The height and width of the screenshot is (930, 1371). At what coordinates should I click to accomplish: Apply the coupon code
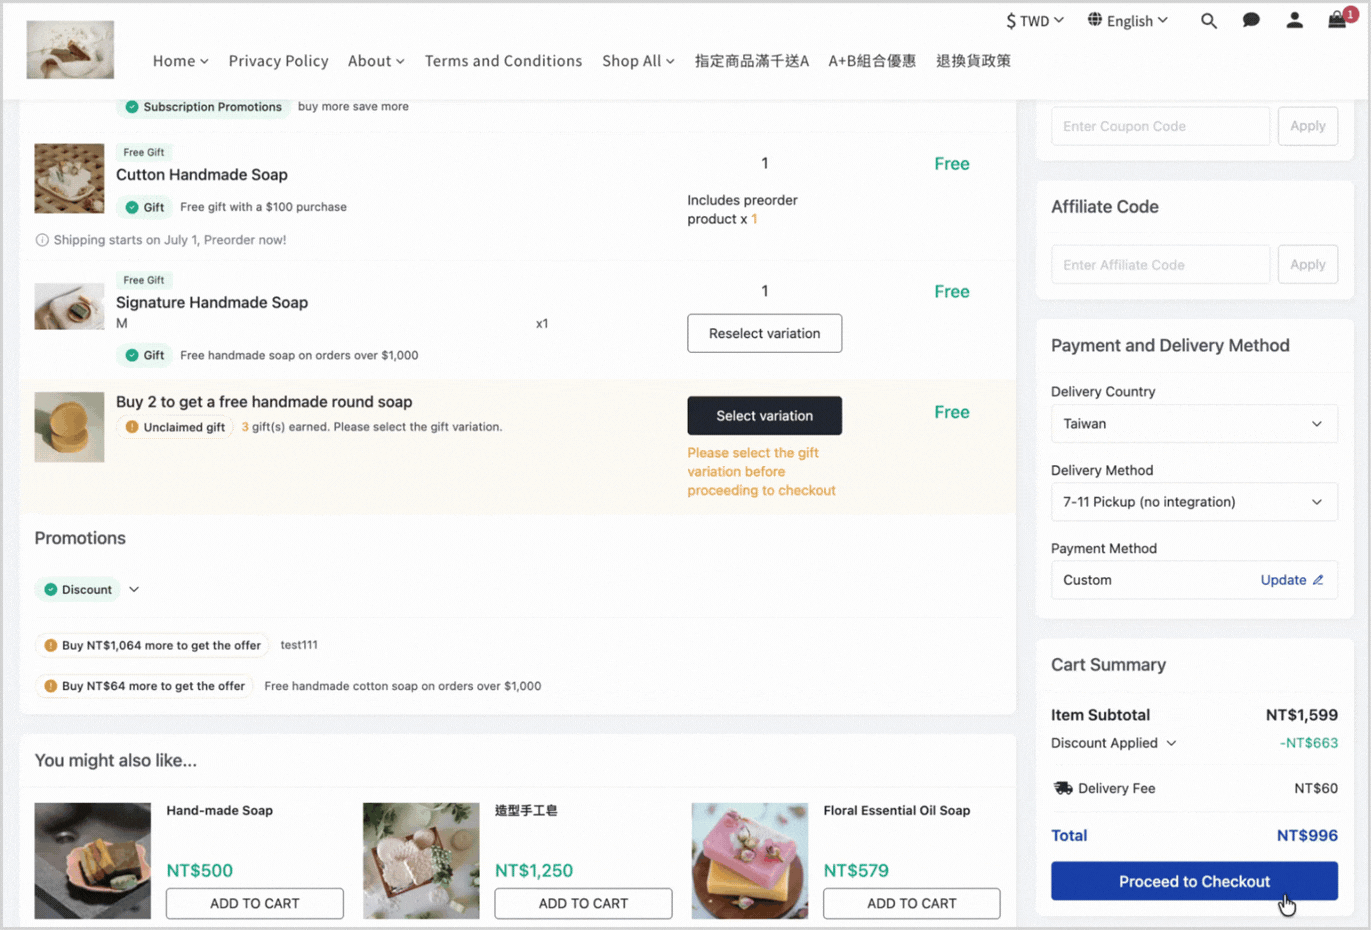[1307, 126]
